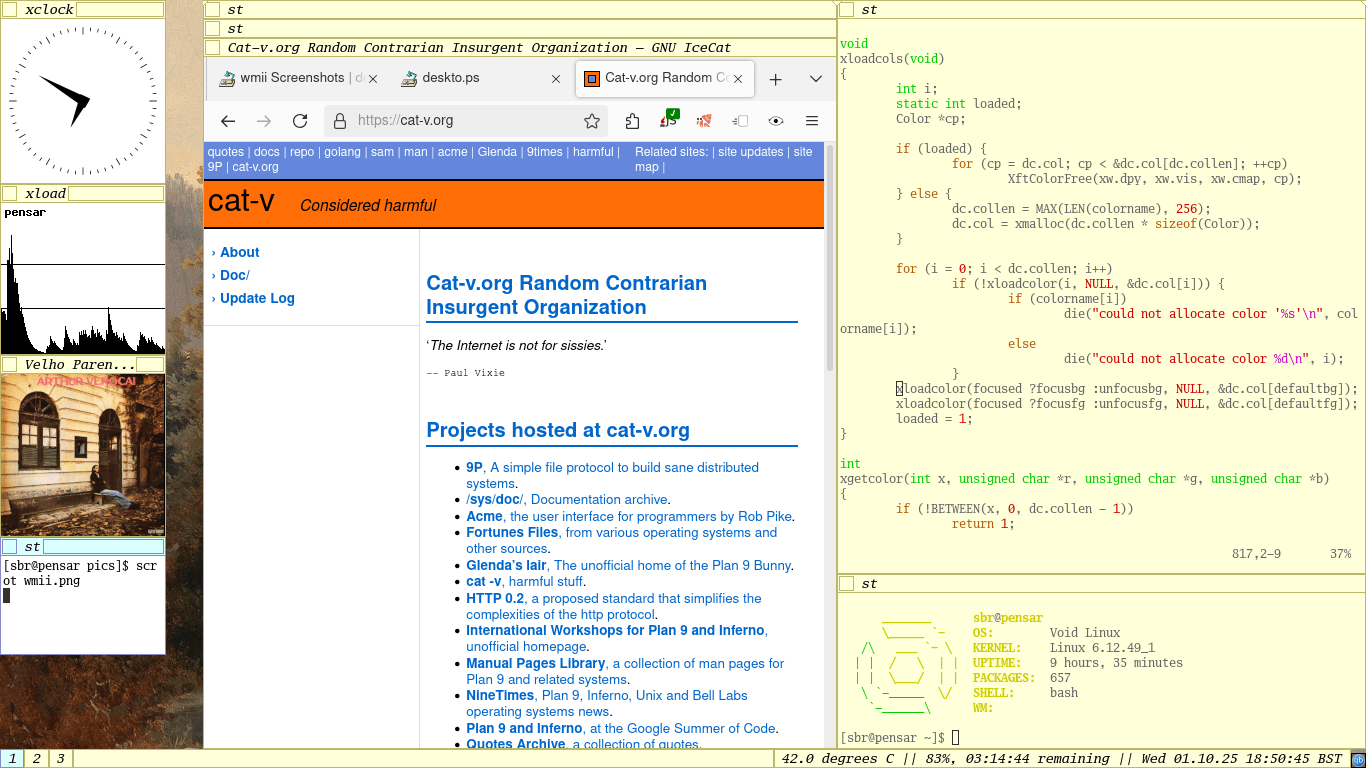
Task: Expand the list-all-tabs chevron
Action: click(816, 79)
